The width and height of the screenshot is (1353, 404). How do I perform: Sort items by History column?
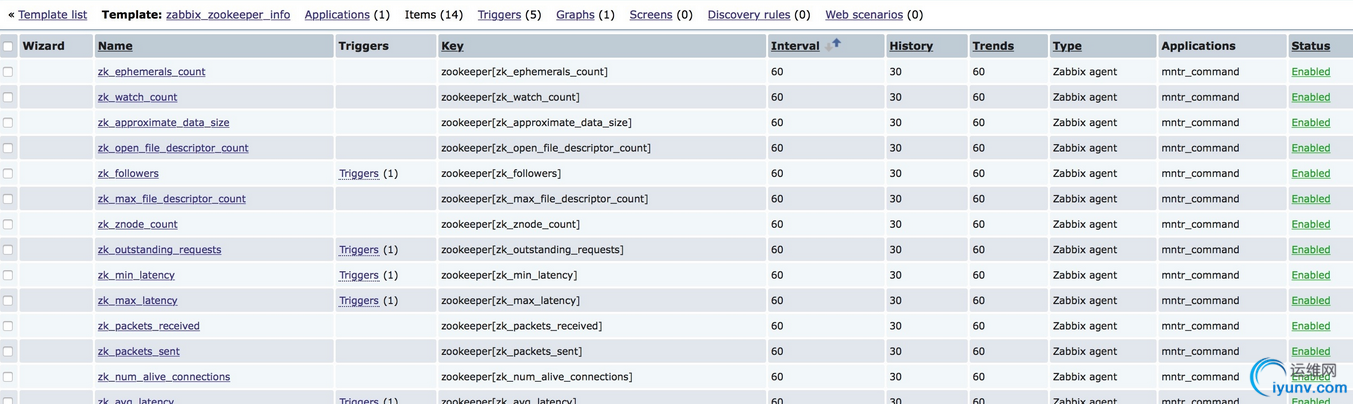(911, 46)
